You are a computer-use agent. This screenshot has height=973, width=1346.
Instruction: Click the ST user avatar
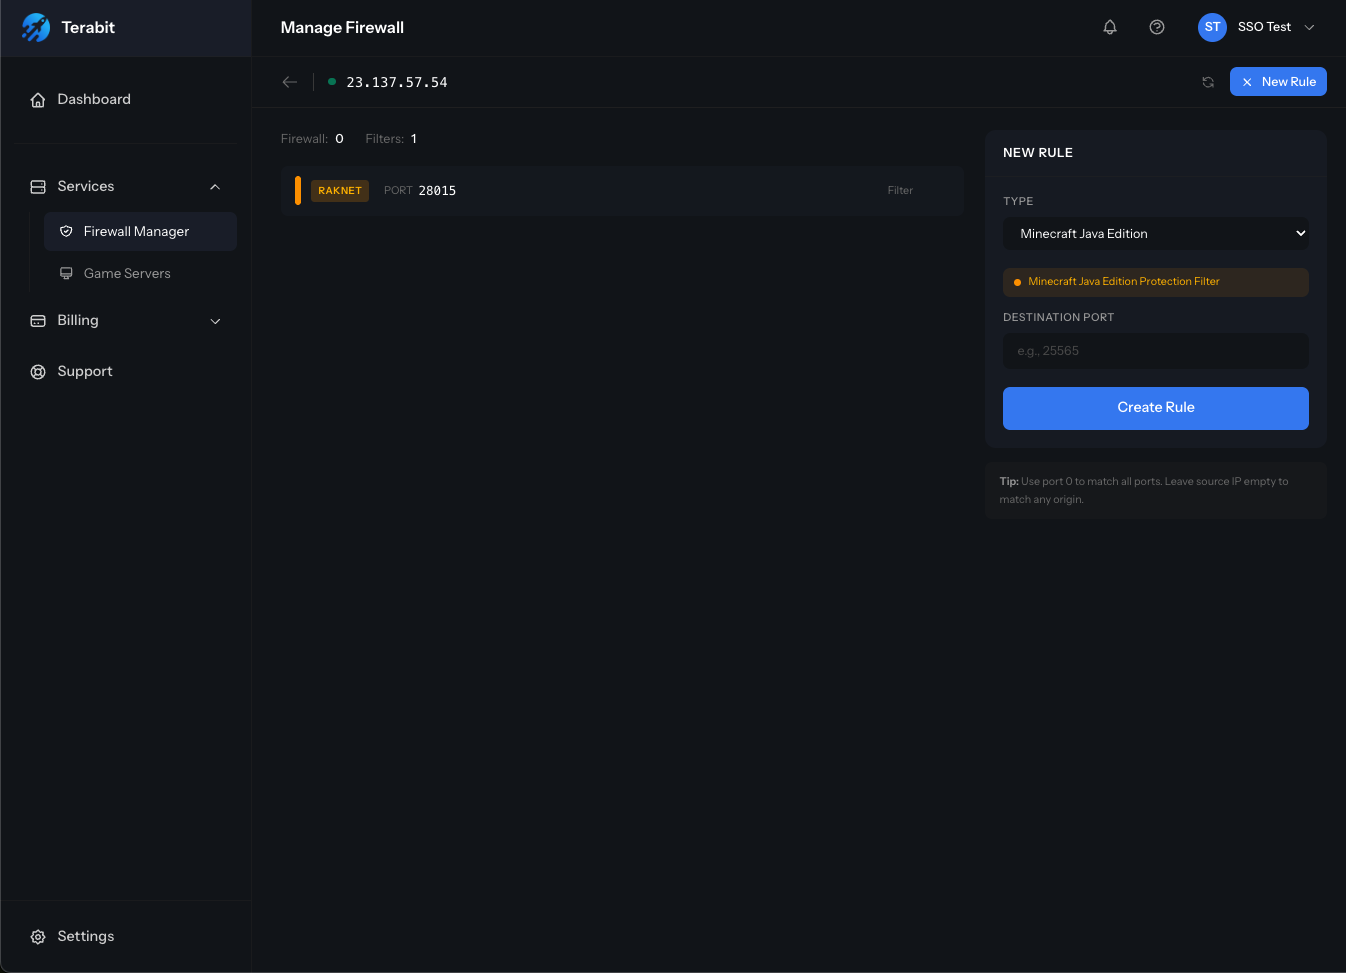pyautogui.click(x=1212, y=28)
